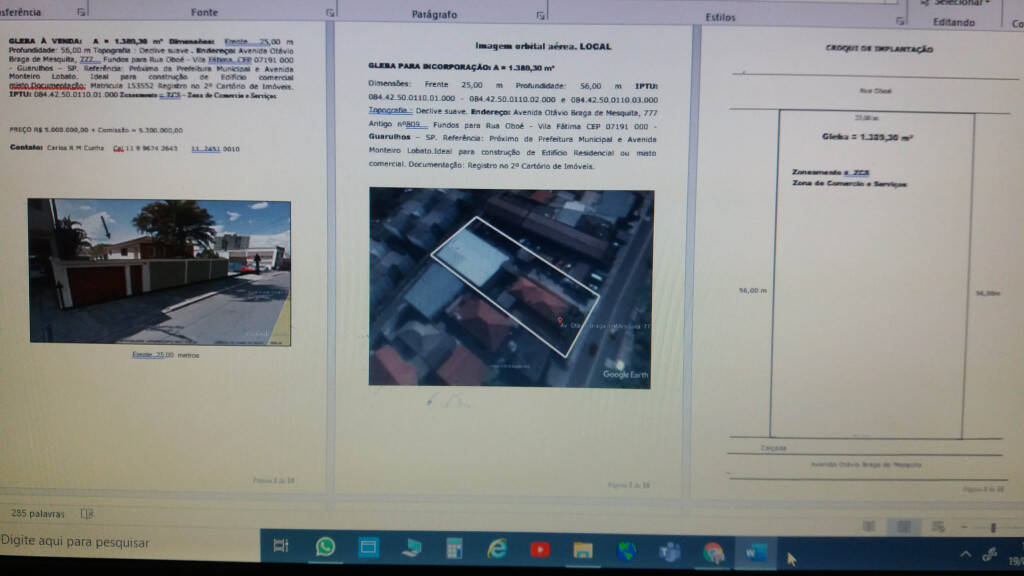Switch to Read Mode view

[x=868, y=526]
